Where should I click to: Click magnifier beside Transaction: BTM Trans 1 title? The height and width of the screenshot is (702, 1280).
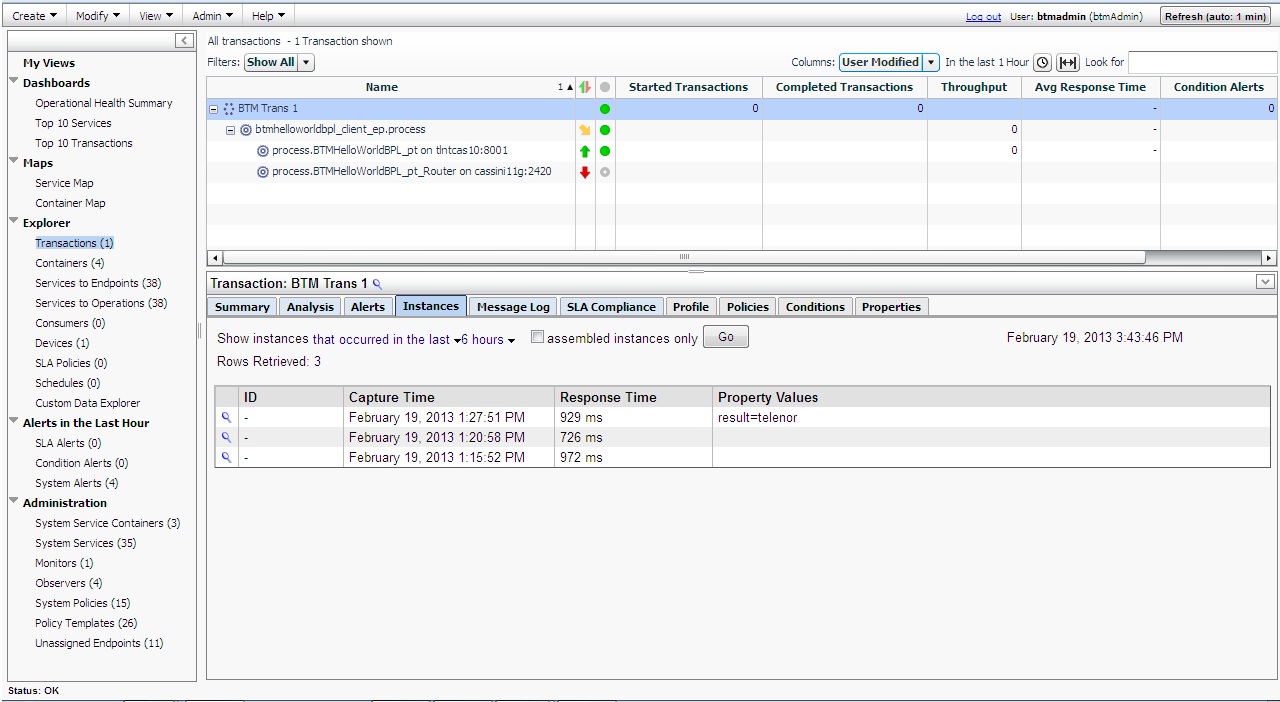click(x=377, y=284)
